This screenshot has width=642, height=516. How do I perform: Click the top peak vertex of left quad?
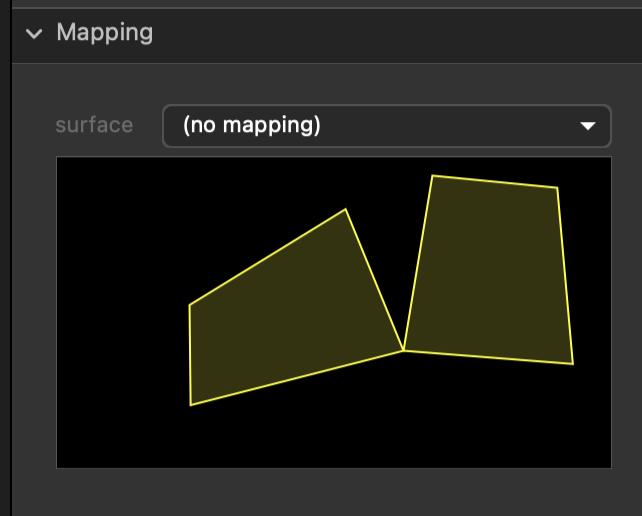[346, 209]
